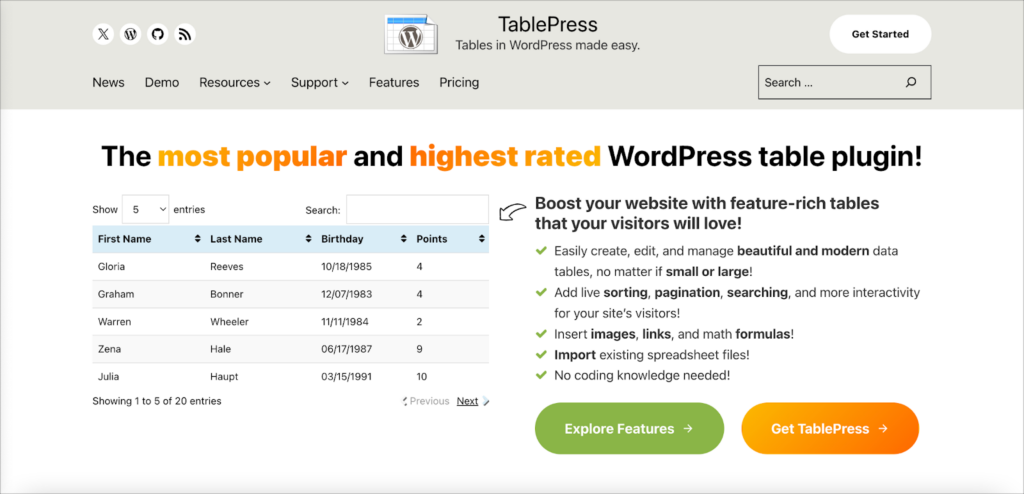Click the Previous pagination link
Viewport: 1024px width, 494px height.
(429, 401)
